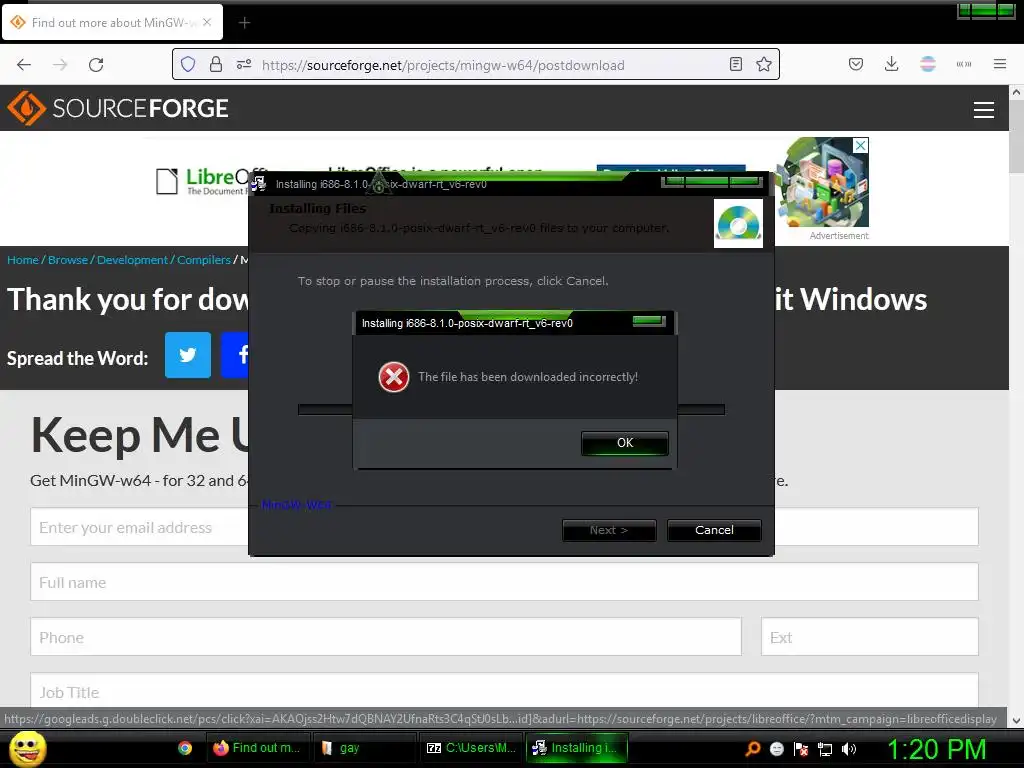Viewport: 1024px width, 768px height.
Task: Click the scrollbar up arrow of the page
Action: [x=1016, y=93]
